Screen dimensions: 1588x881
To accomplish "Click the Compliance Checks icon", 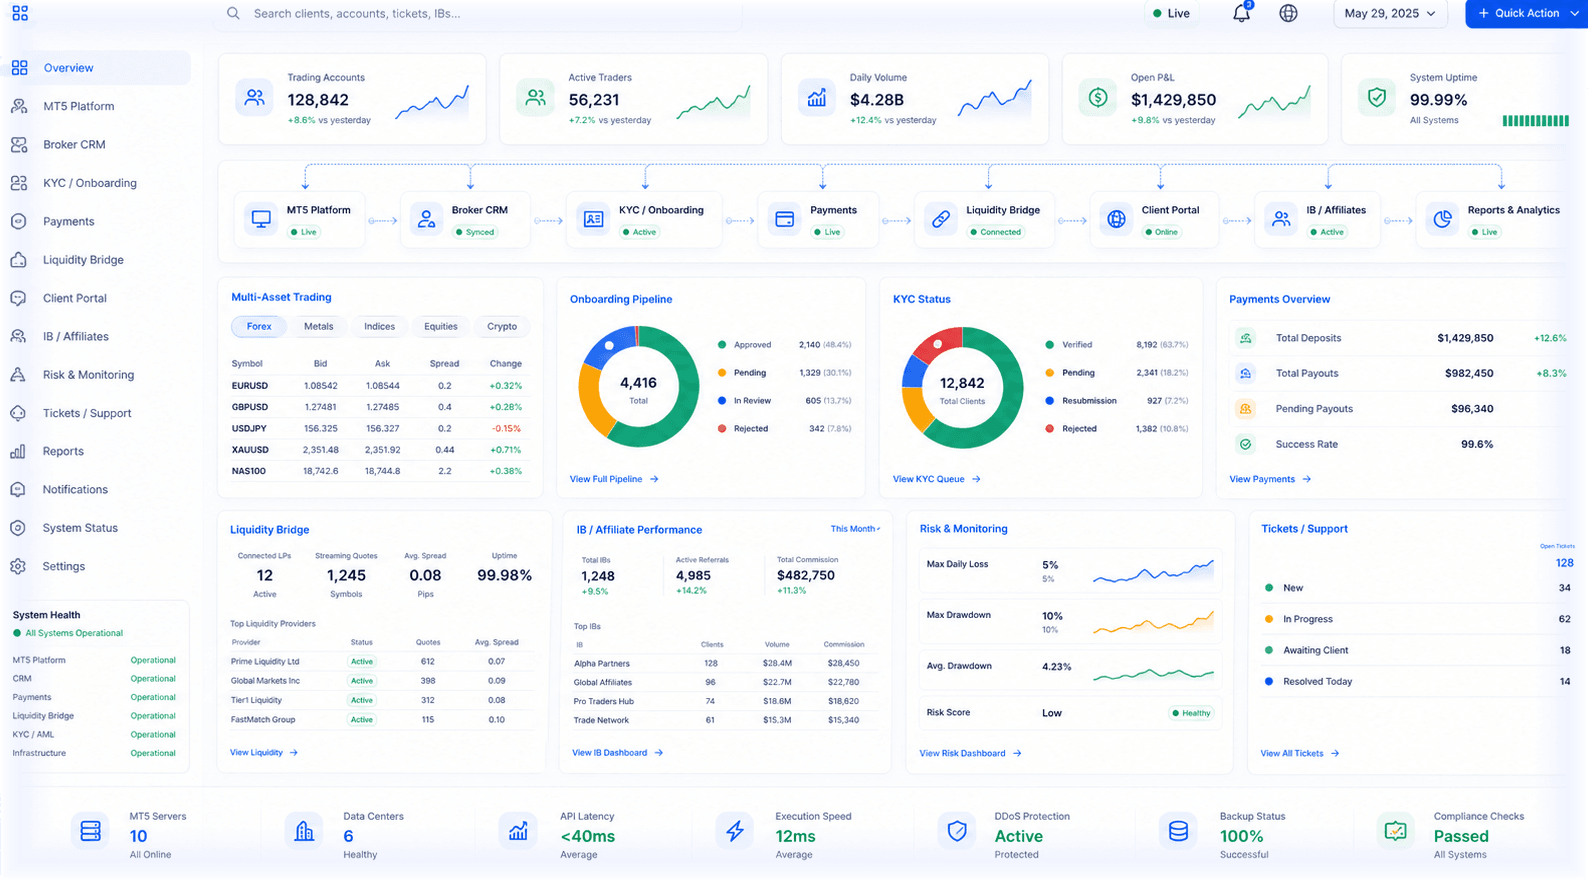I will 1395,831.
